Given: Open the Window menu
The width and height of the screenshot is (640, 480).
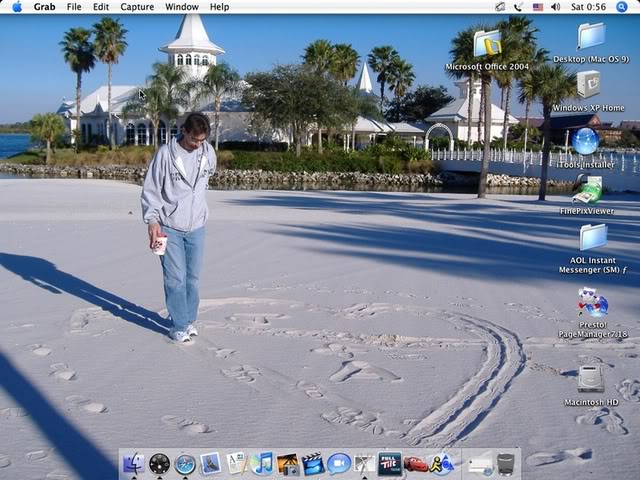Looking at the screenshot, I should pos(182,7).
